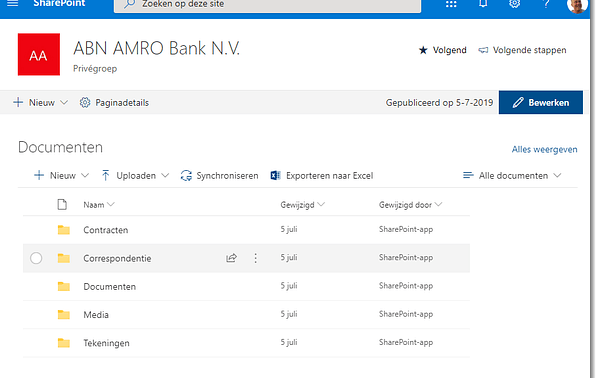Click the Uploaden arrow icon

click(106, 175)
